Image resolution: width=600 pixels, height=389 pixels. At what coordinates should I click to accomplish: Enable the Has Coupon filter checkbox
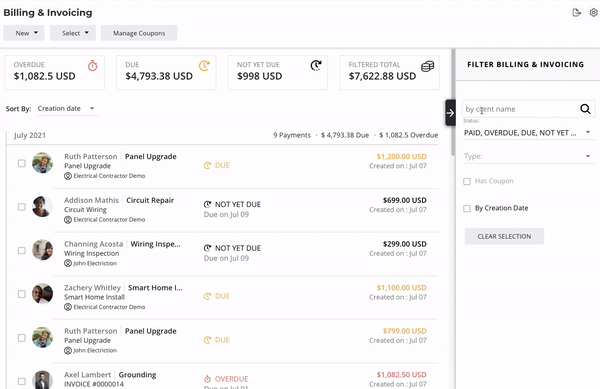467,181
